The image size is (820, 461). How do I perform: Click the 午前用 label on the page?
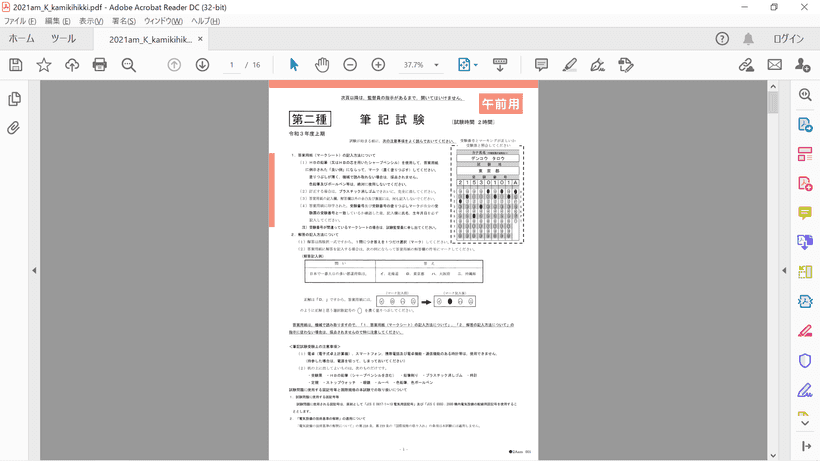tap(500, 104)
